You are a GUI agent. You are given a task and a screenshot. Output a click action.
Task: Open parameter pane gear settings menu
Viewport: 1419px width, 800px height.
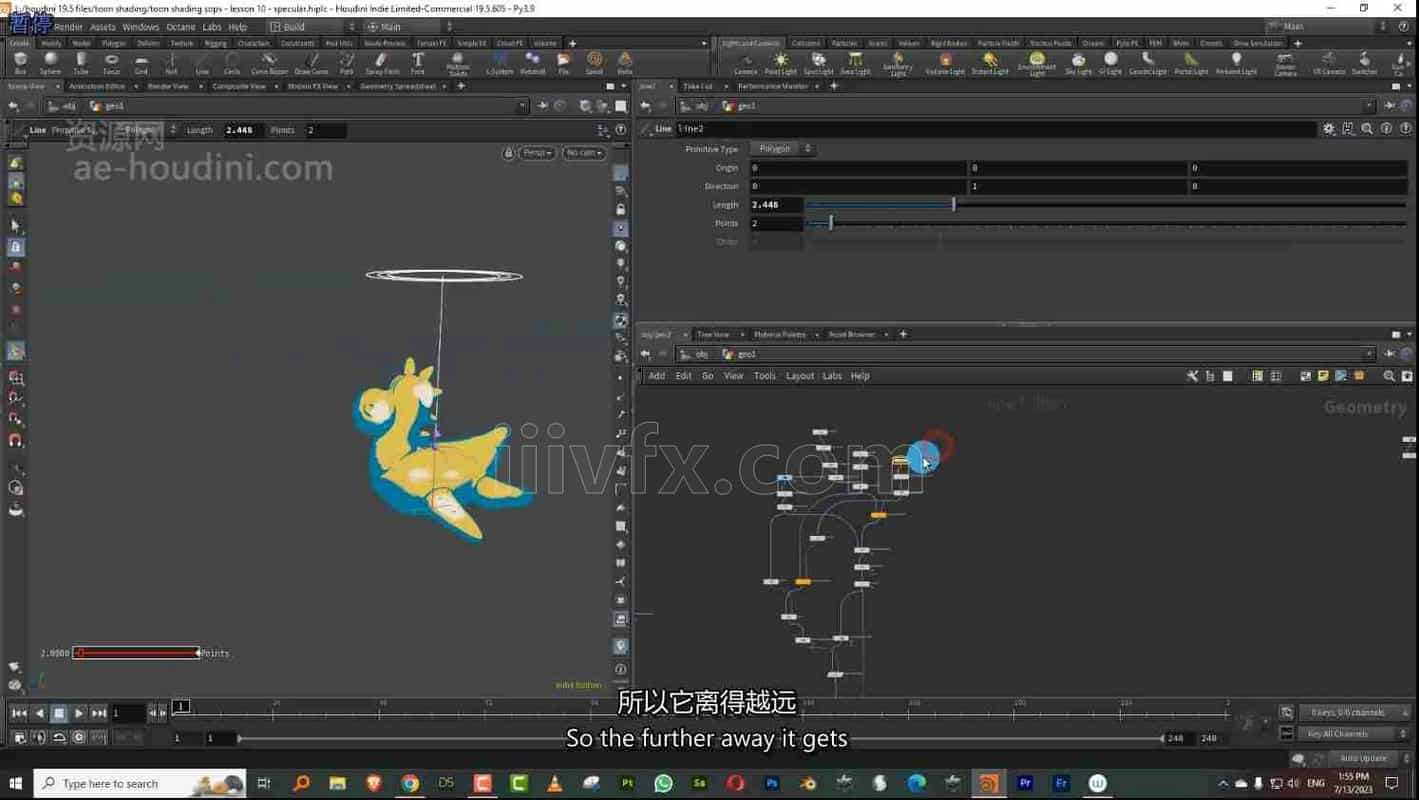pos(1329,129)
